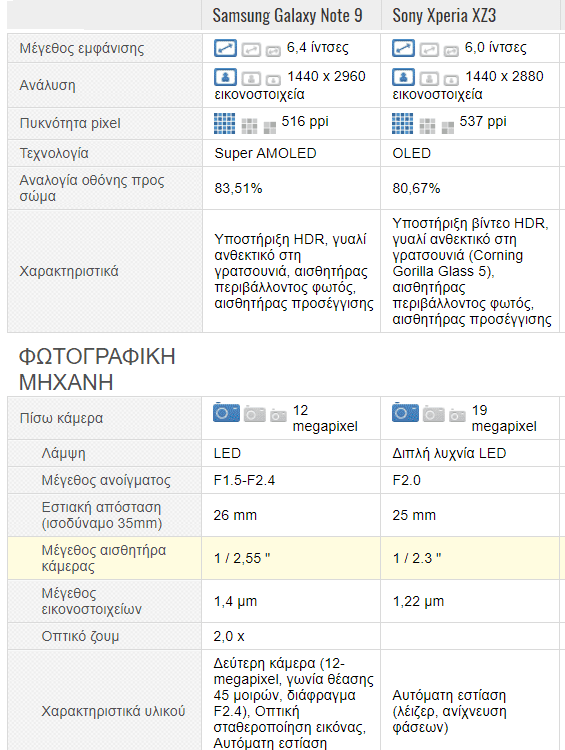The image size is (565, 750).
Task: Click the medium gray pixel-grid icon beside 537 ppi
Action: (x=427, y=126)
